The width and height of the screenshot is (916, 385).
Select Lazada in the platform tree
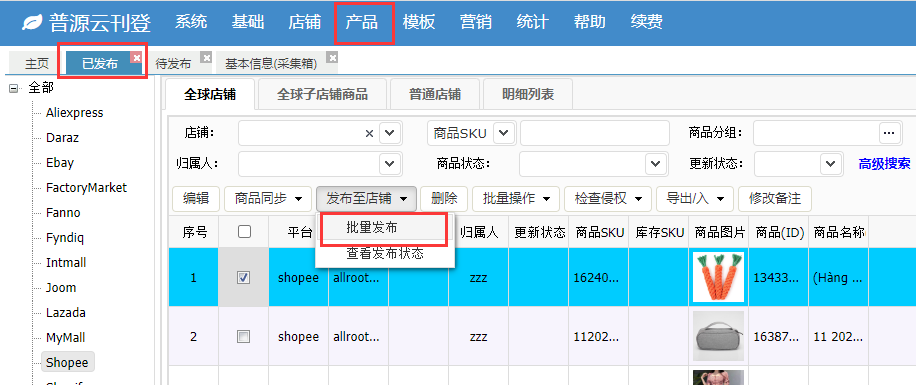pyautogui.click(x=65, y=313)
